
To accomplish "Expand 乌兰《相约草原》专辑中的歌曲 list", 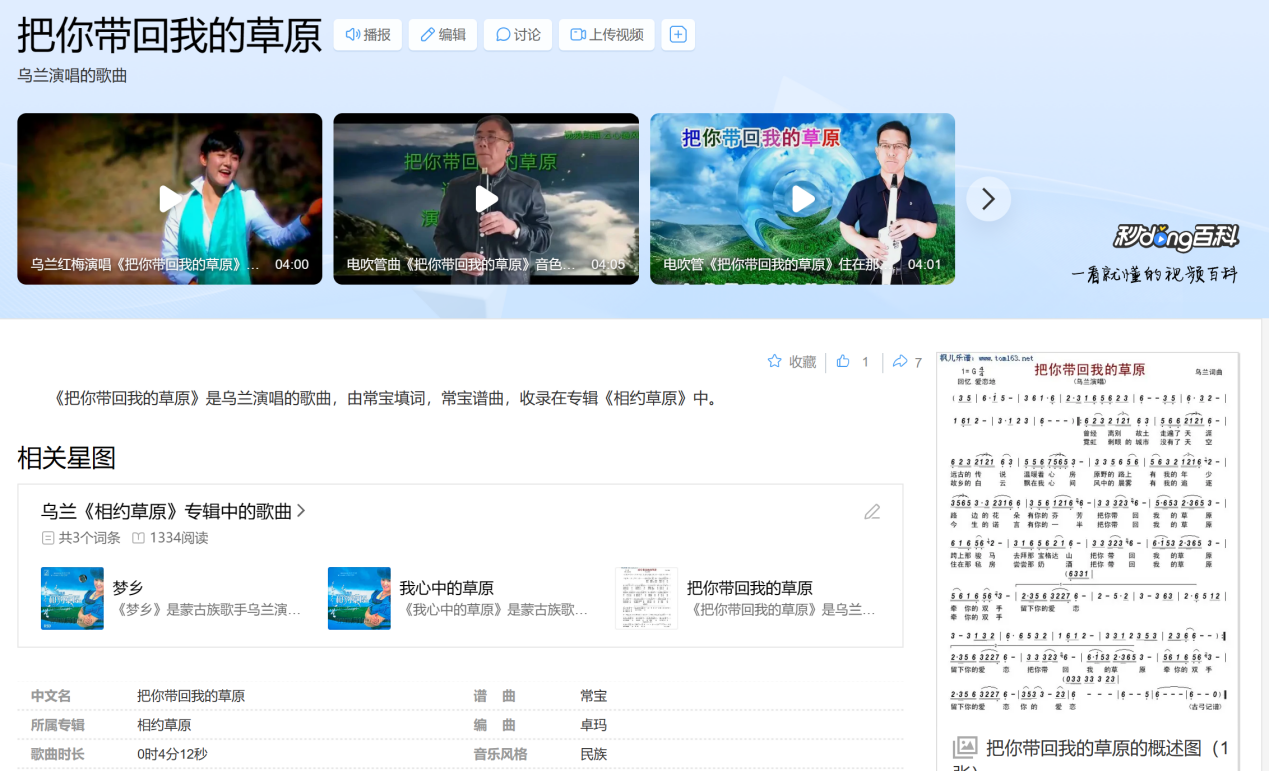I will (173, 511).
